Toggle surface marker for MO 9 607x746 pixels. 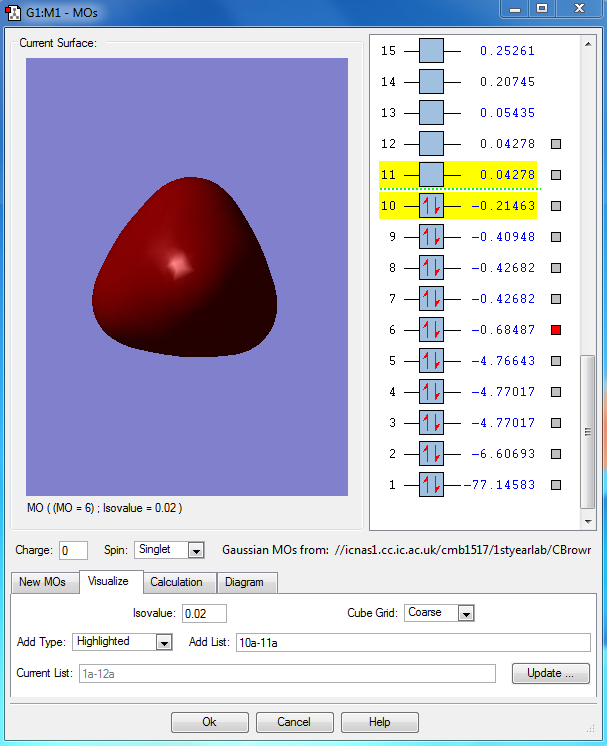556,237
